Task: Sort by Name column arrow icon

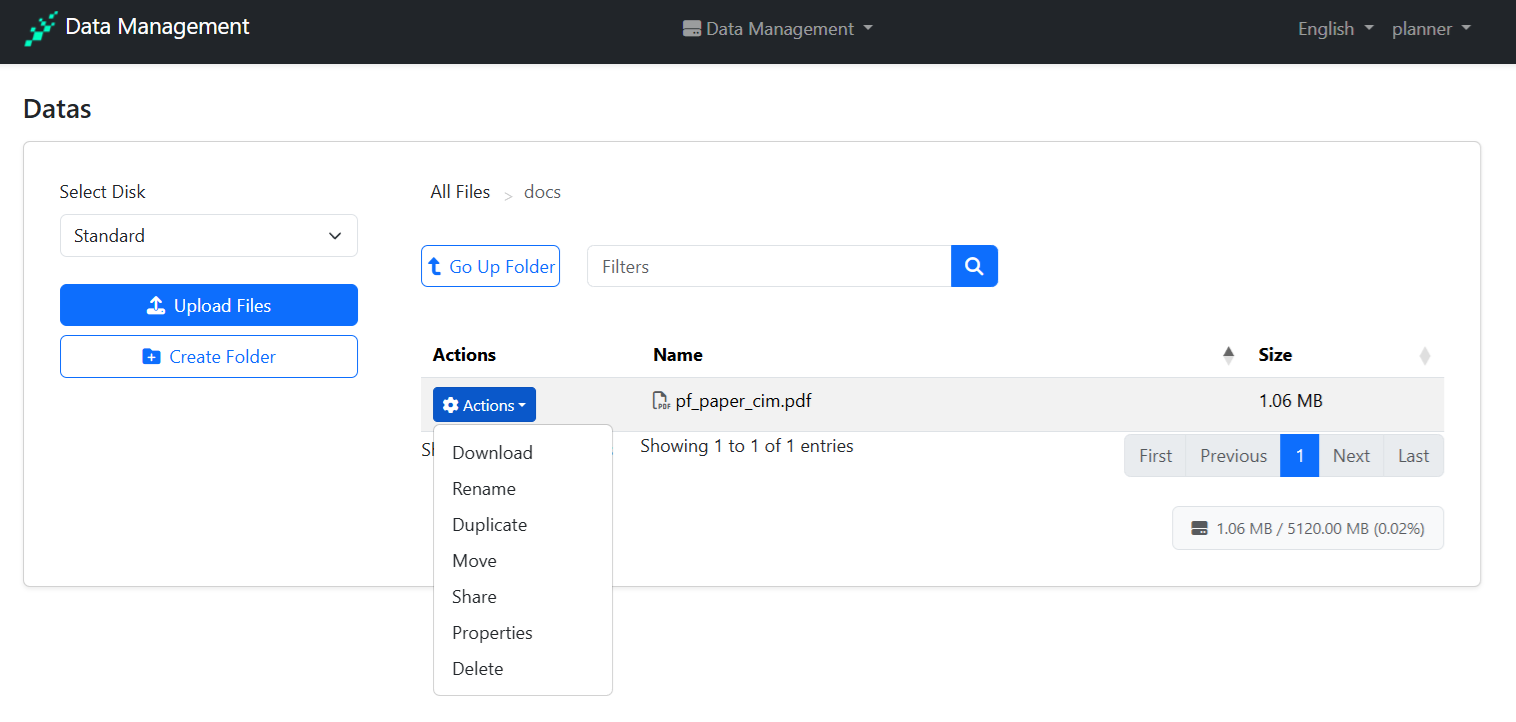Action: pyautogui.click(x=1228, y=355)
